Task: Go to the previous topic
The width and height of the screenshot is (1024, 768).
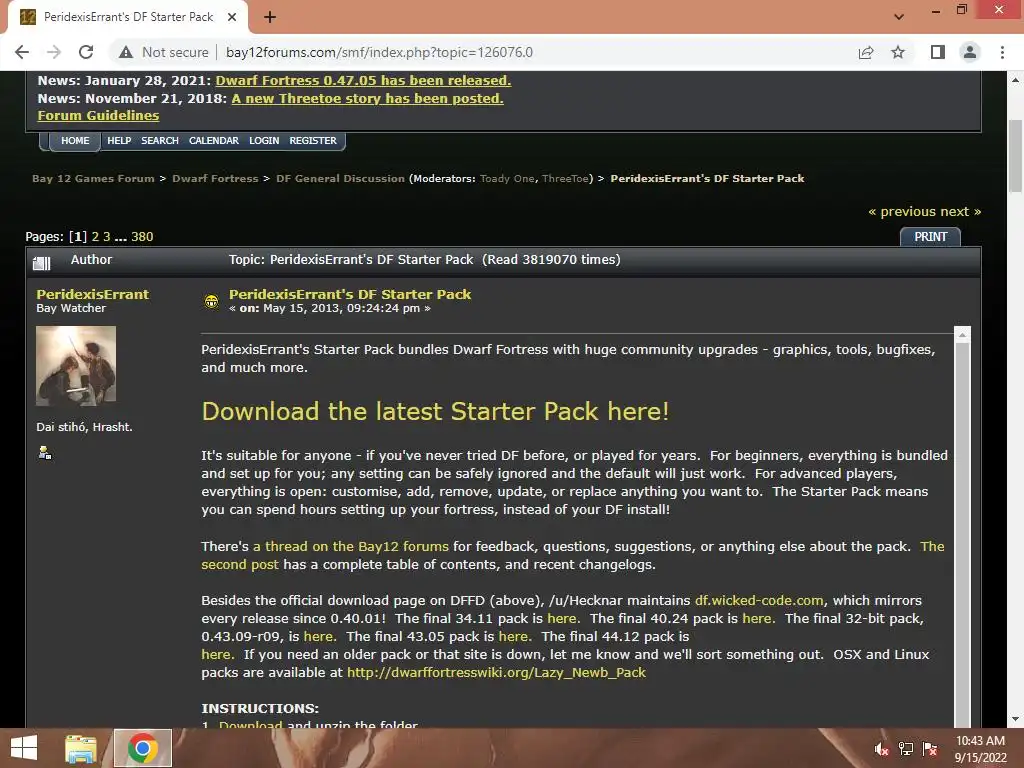Action: (x=901, y=212)
